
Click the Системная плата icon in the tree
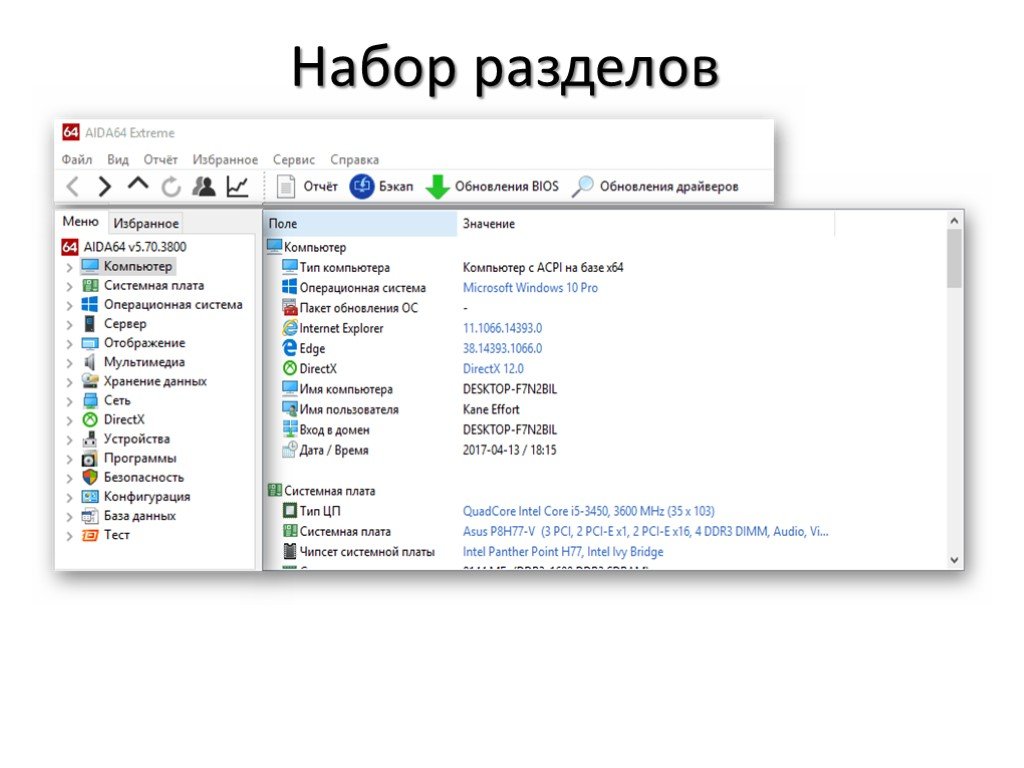(90, 285)
